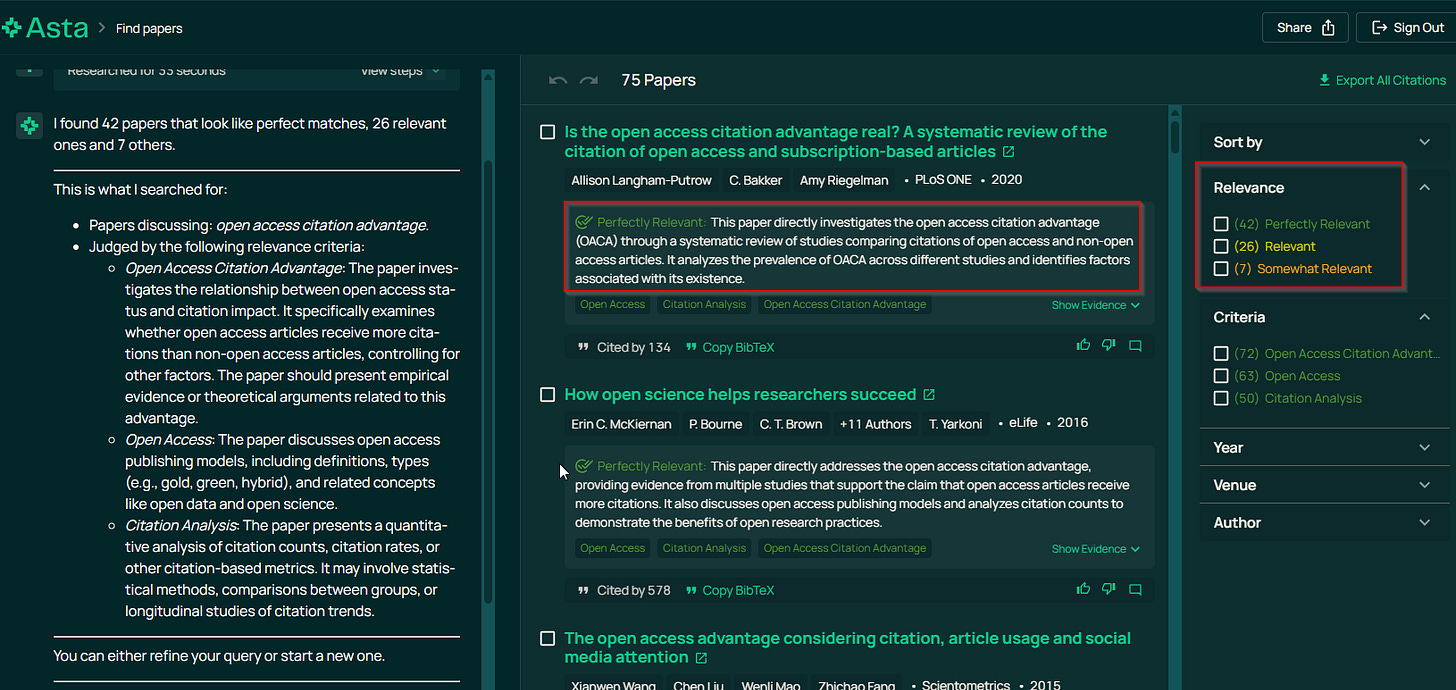Click Copy BibTeX for first paper
Viewport: 1456px width, 690px height.
(x=730, y=347)
